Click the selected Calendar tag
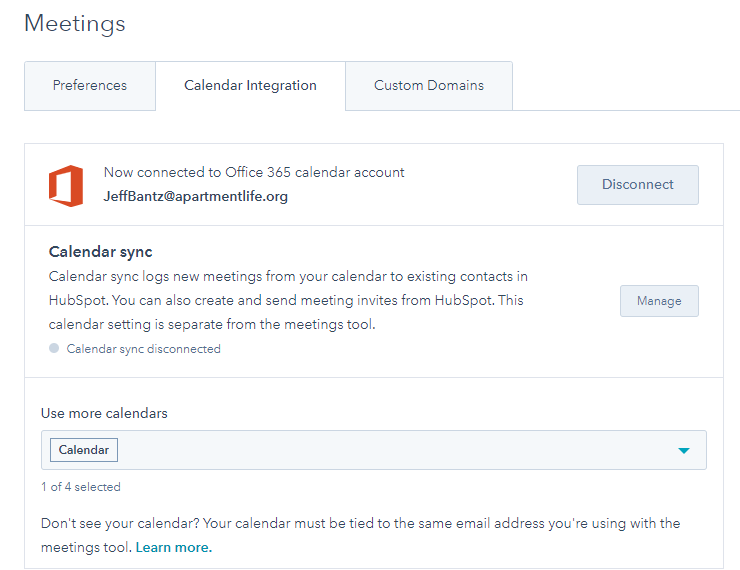Viewport: 740px width, 570px height. (x=84, y=450)
